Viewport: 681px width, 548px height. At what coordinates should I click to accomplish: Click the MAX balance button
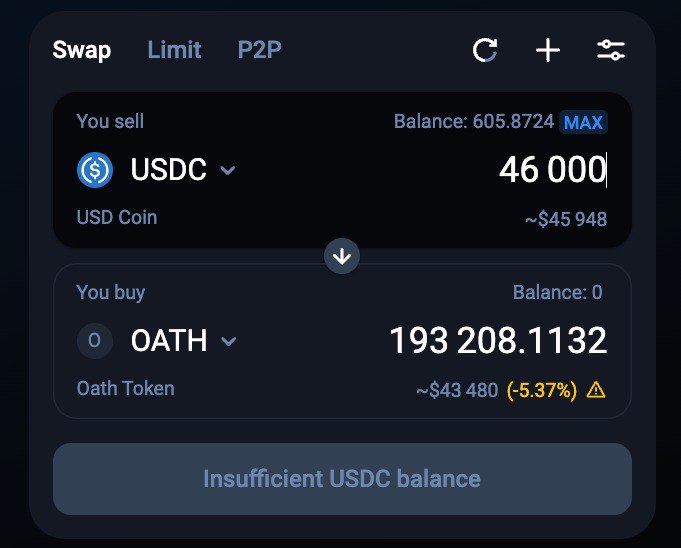coord(583,122)
